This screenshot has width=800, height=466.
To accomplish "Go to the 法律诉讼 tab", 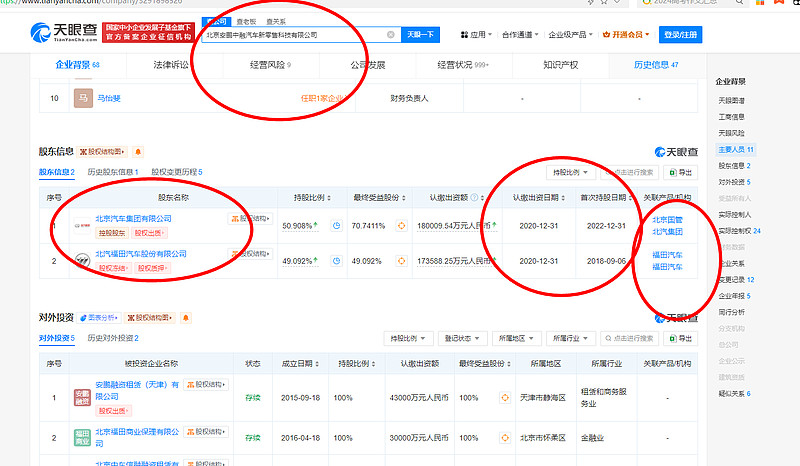I will tap(171, 65).
